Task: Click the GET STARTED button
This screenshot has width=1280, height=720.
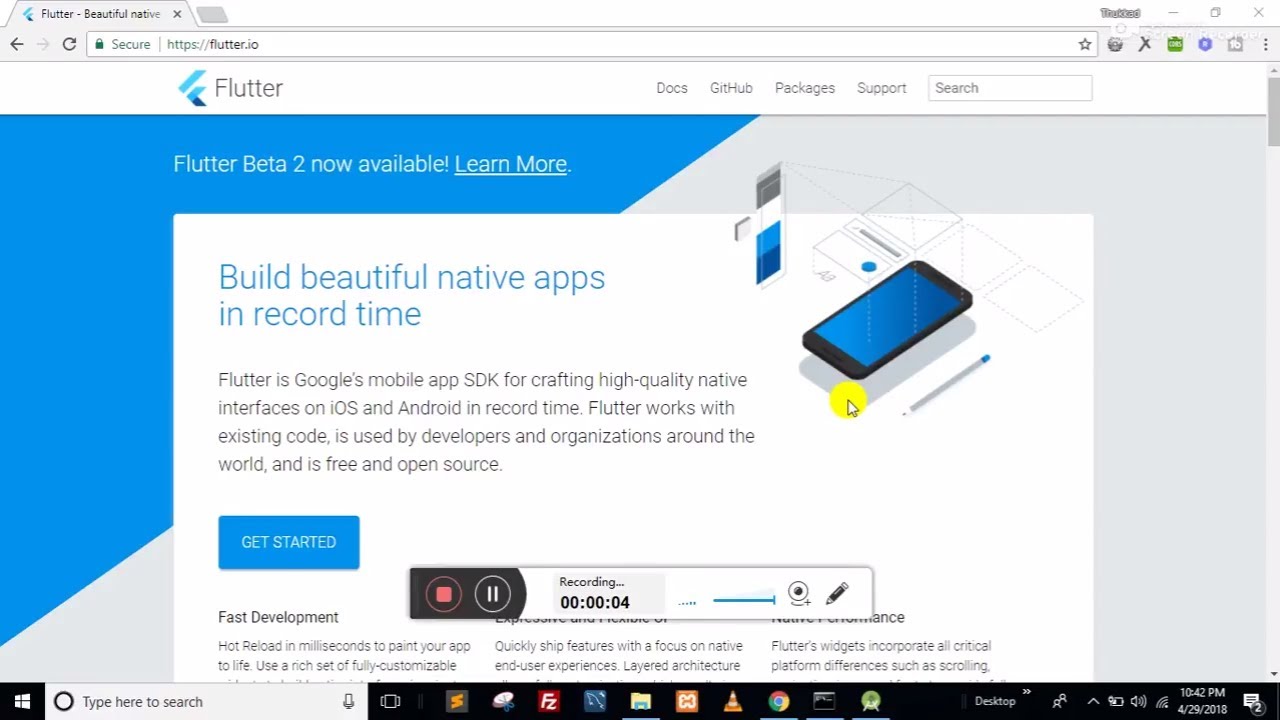Action: pyautogui.click(x=289, y=542)
